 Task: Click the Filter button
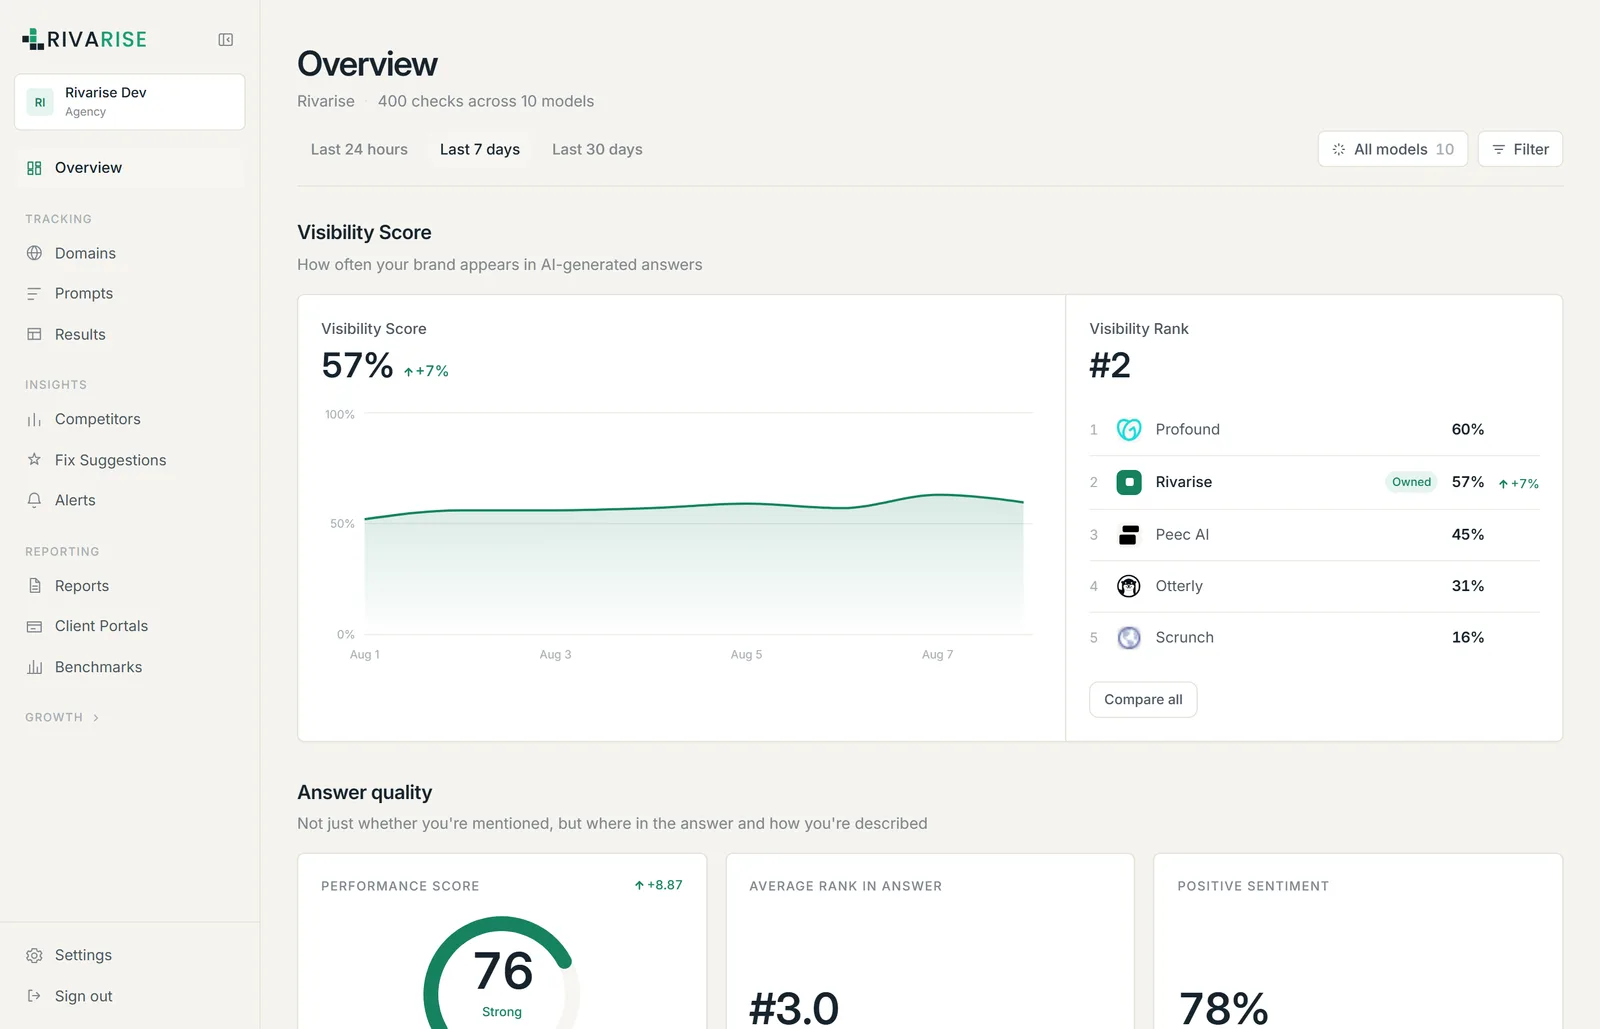[x=1520, y=149]
